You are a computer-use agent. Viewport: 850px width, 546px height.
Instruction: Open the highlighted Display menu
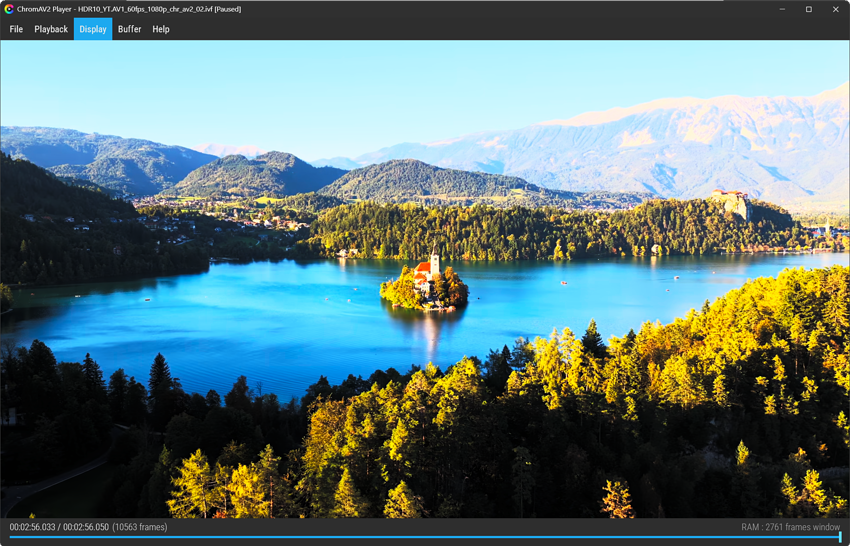(x=93, y=29)
